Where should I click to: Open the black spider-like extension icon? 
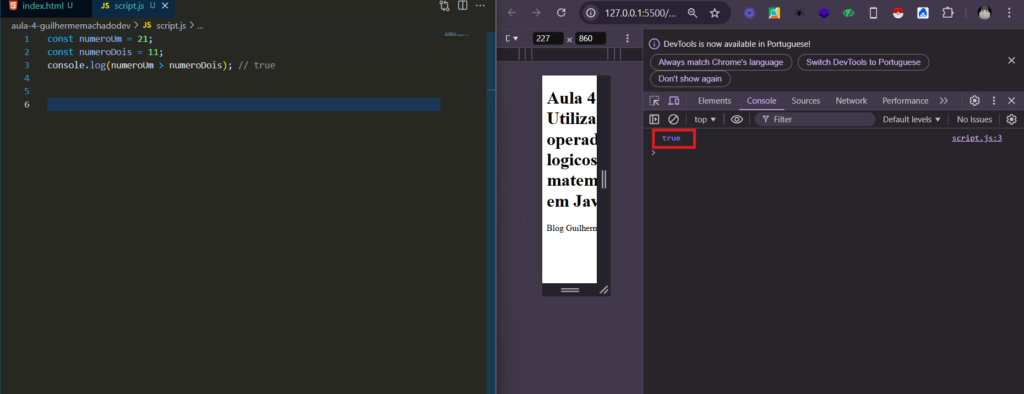point(799,12)
